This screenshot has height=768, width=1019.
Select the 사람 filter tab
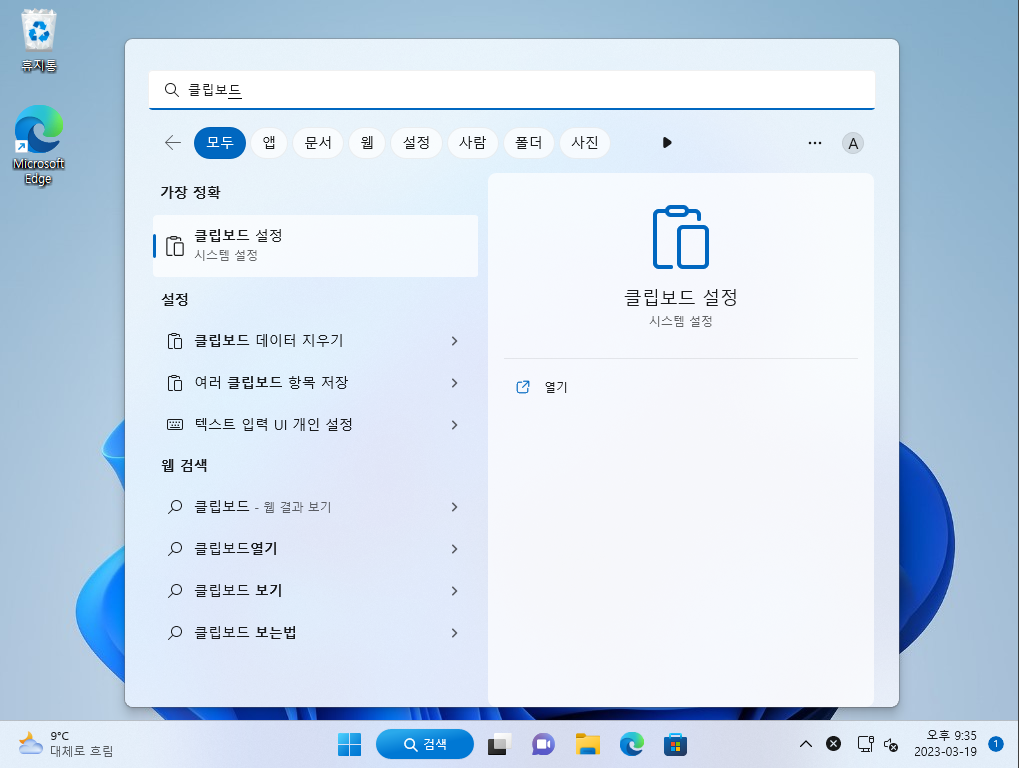(x=472, y=143)
